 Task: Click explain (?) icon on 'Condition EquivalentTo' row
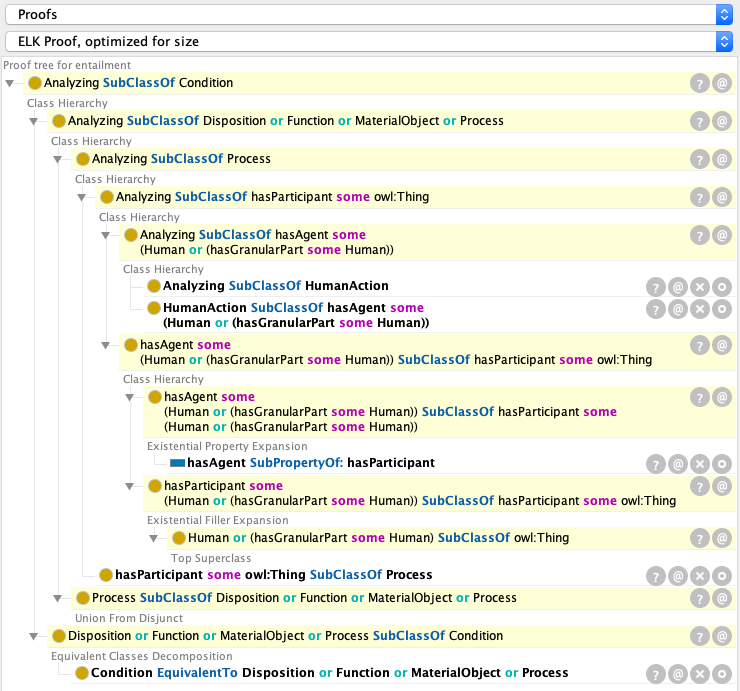pos(656,674)
